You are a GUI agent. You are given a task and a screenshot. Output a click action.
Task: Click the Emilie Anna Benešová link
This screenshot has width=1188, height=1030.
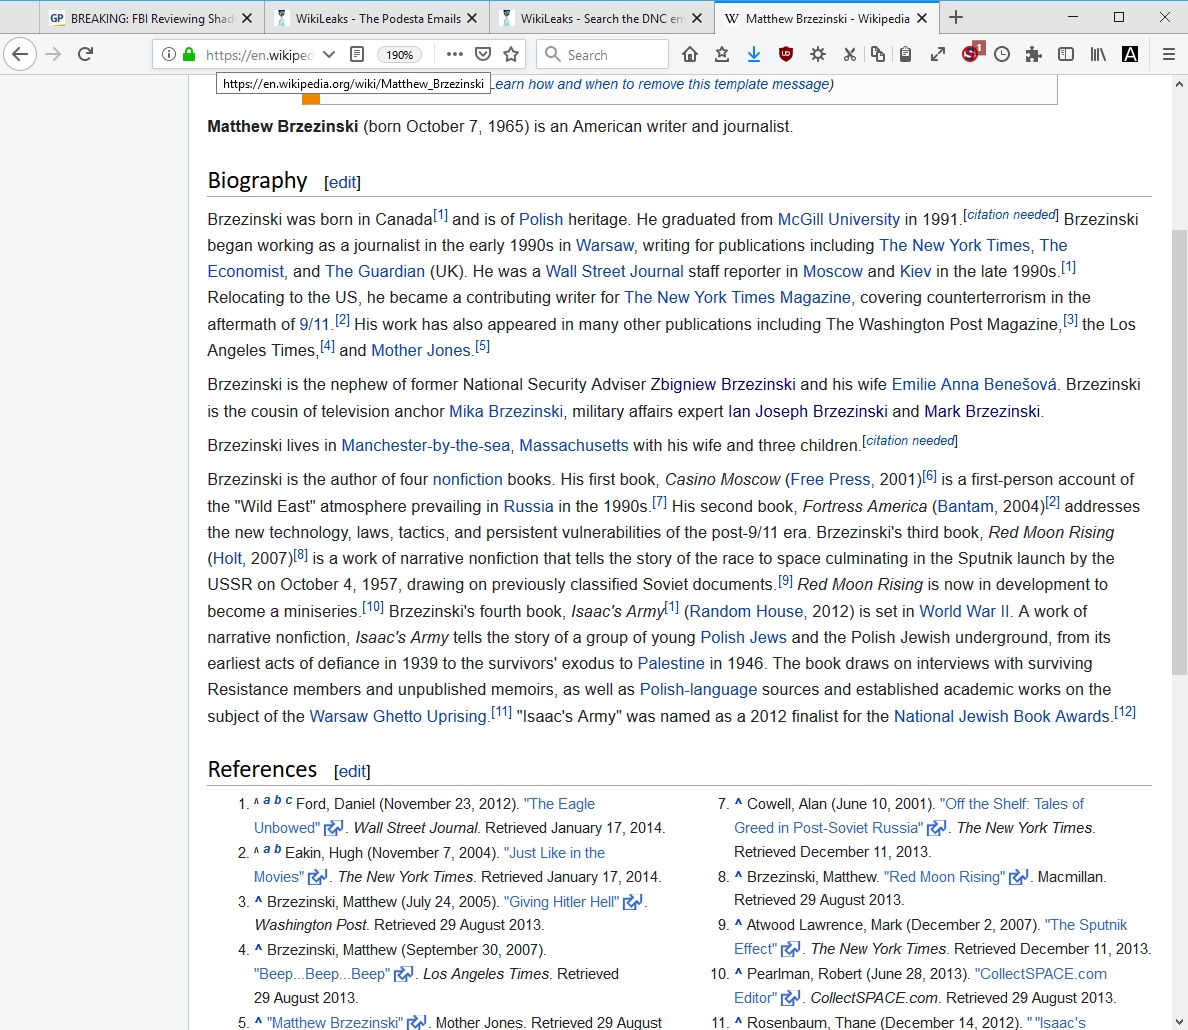pos(974,384)
